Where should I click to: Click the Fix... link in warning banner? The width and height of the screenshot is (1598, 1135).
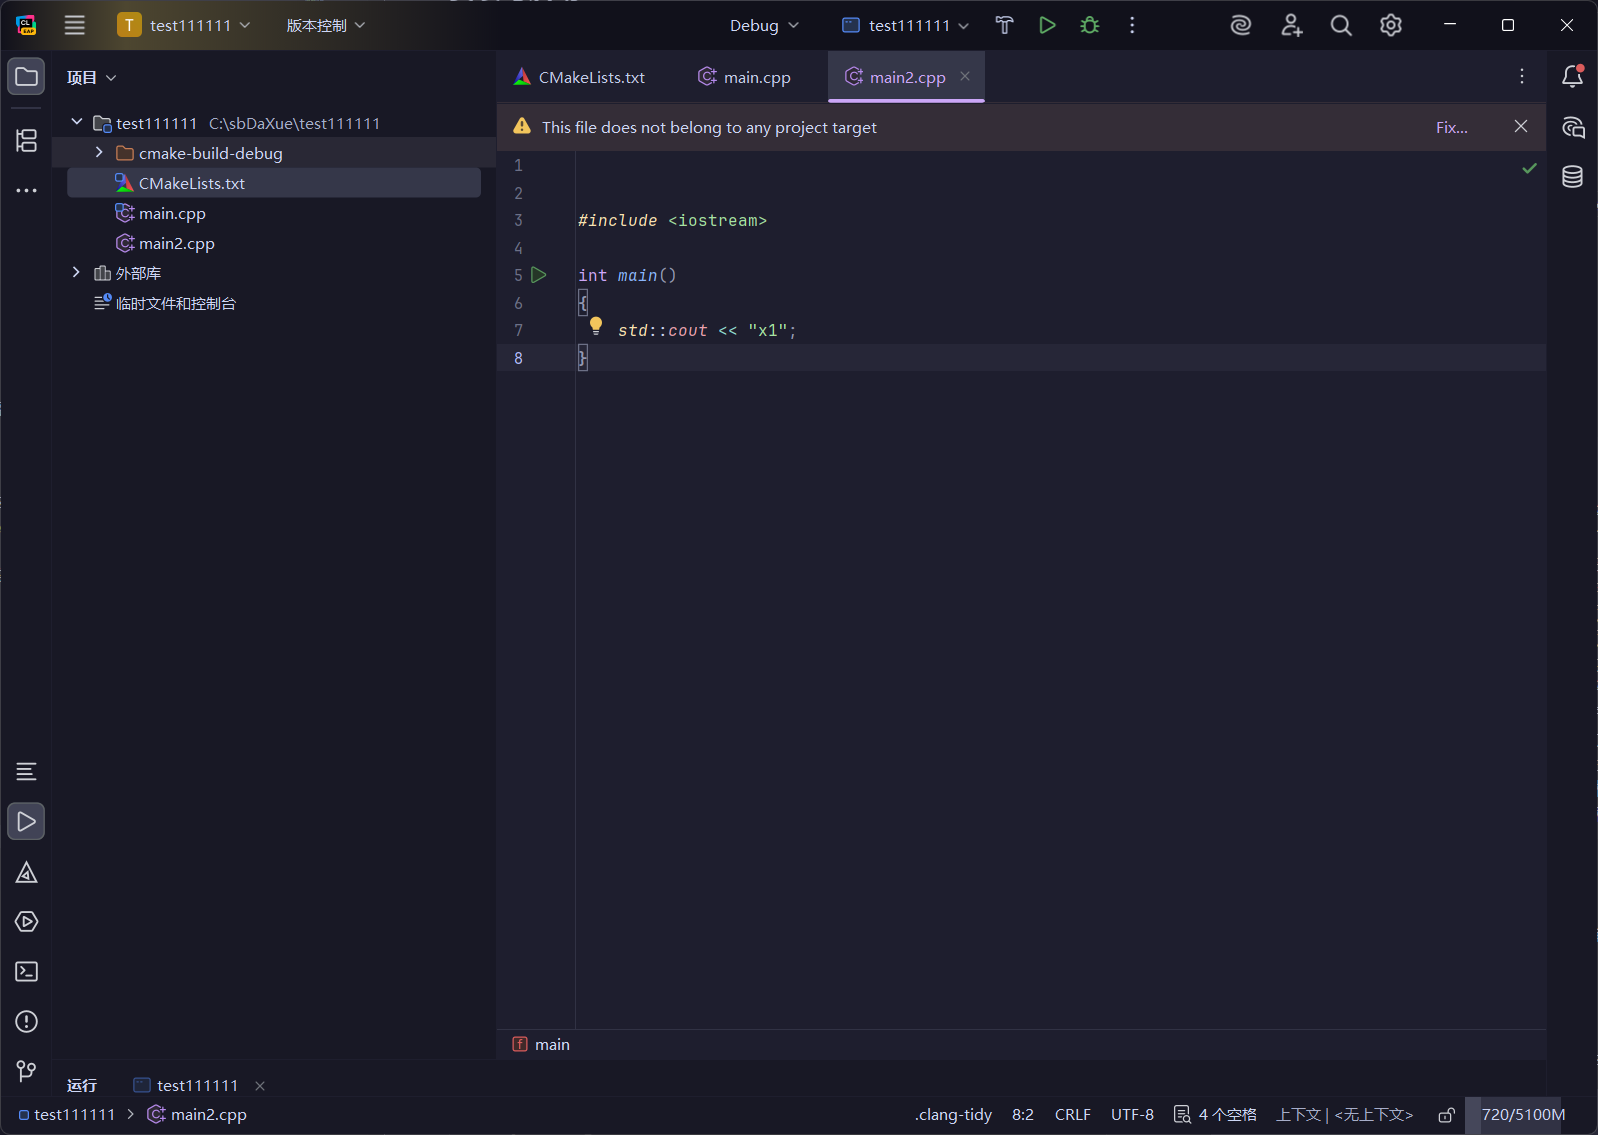[x=1451, y=127]
